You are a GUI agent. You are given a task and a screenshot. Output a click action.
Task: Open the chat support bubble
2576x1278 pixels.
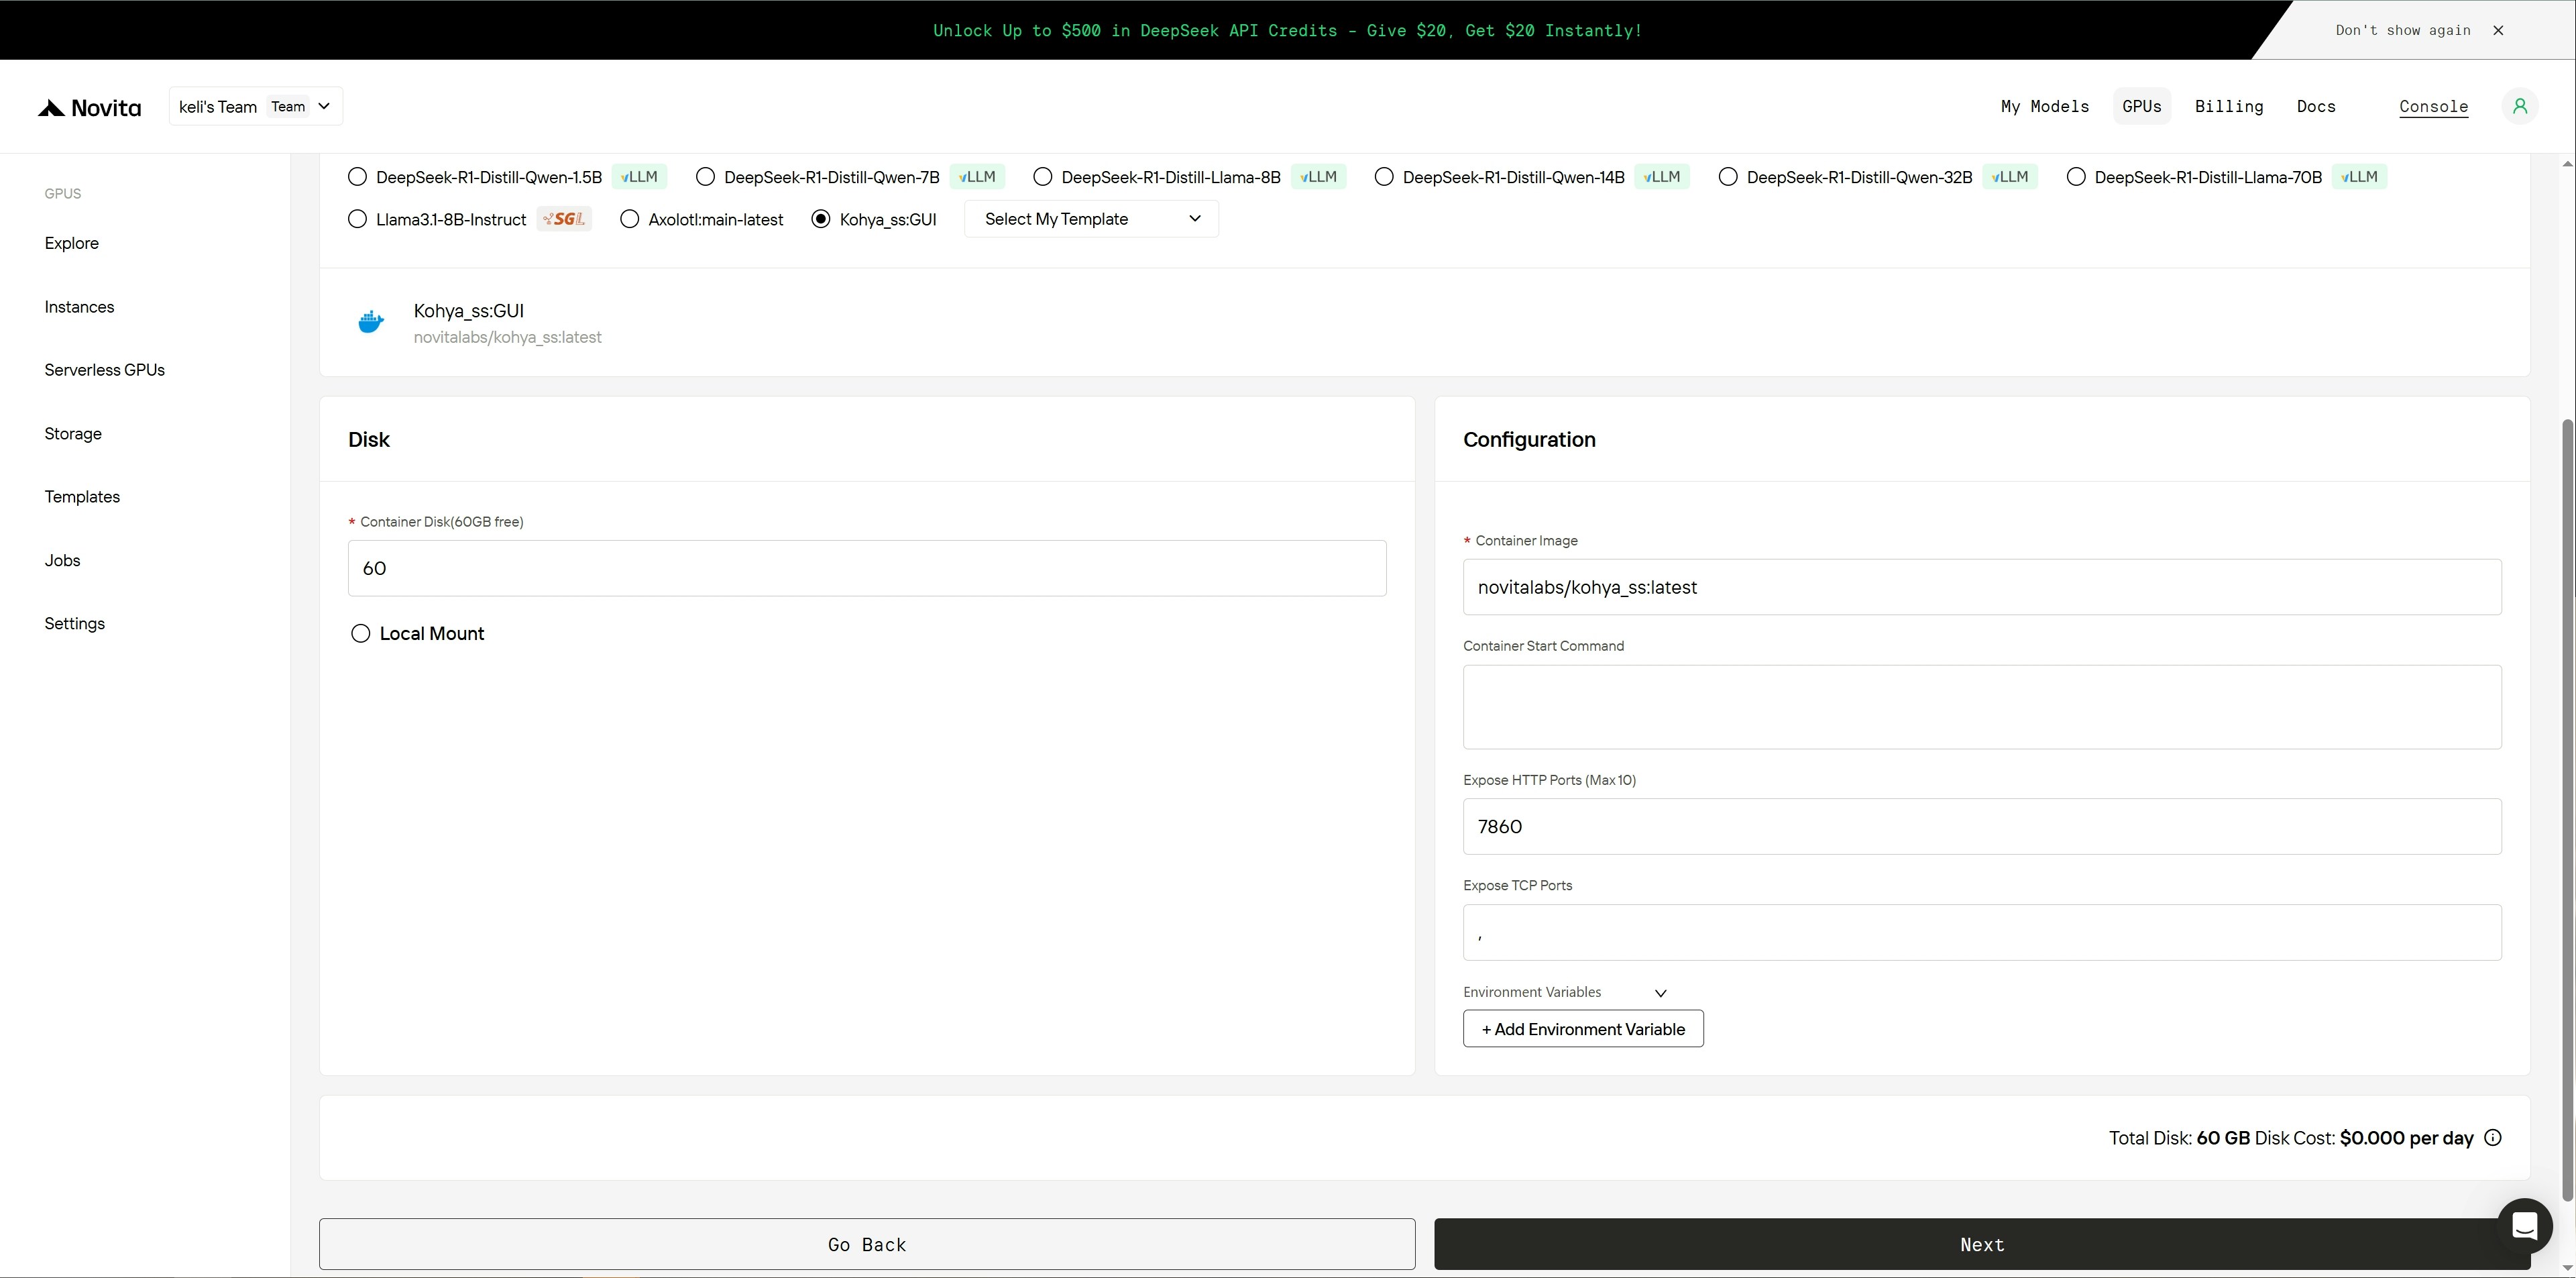[x=2524, y=1225]
